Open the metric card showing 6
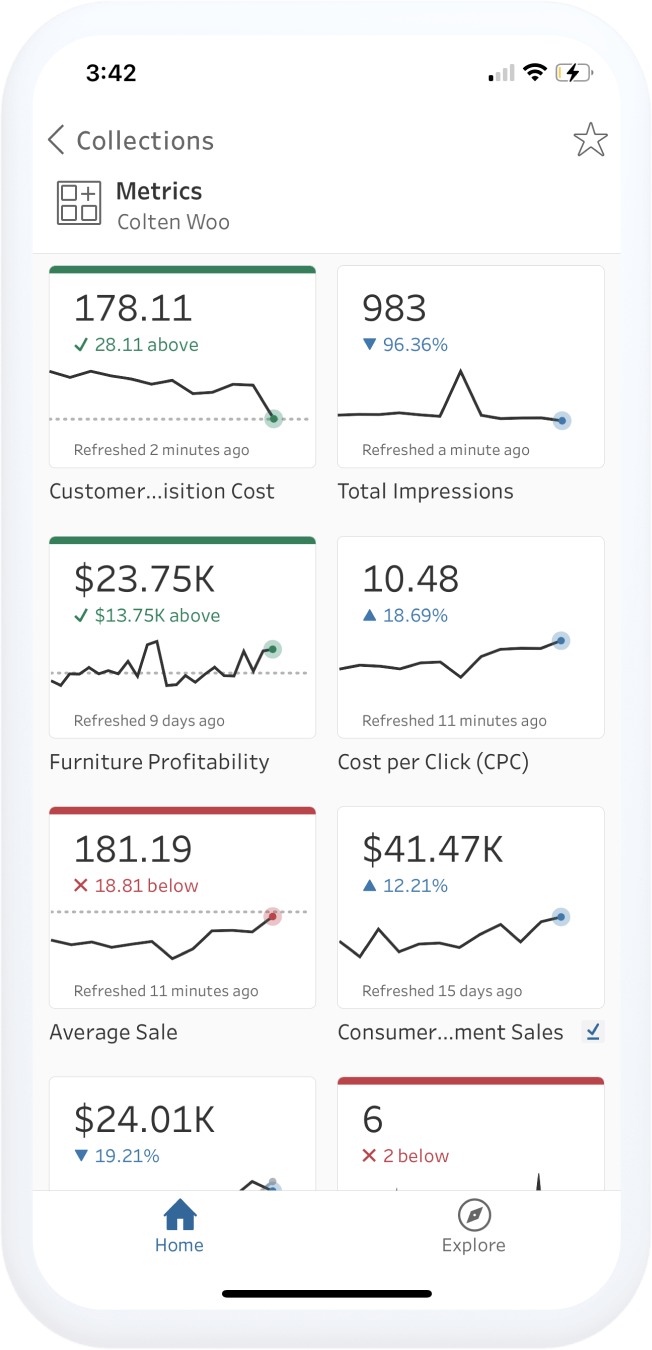This screenshot has width=652, height=1350. pos(471,1134)
